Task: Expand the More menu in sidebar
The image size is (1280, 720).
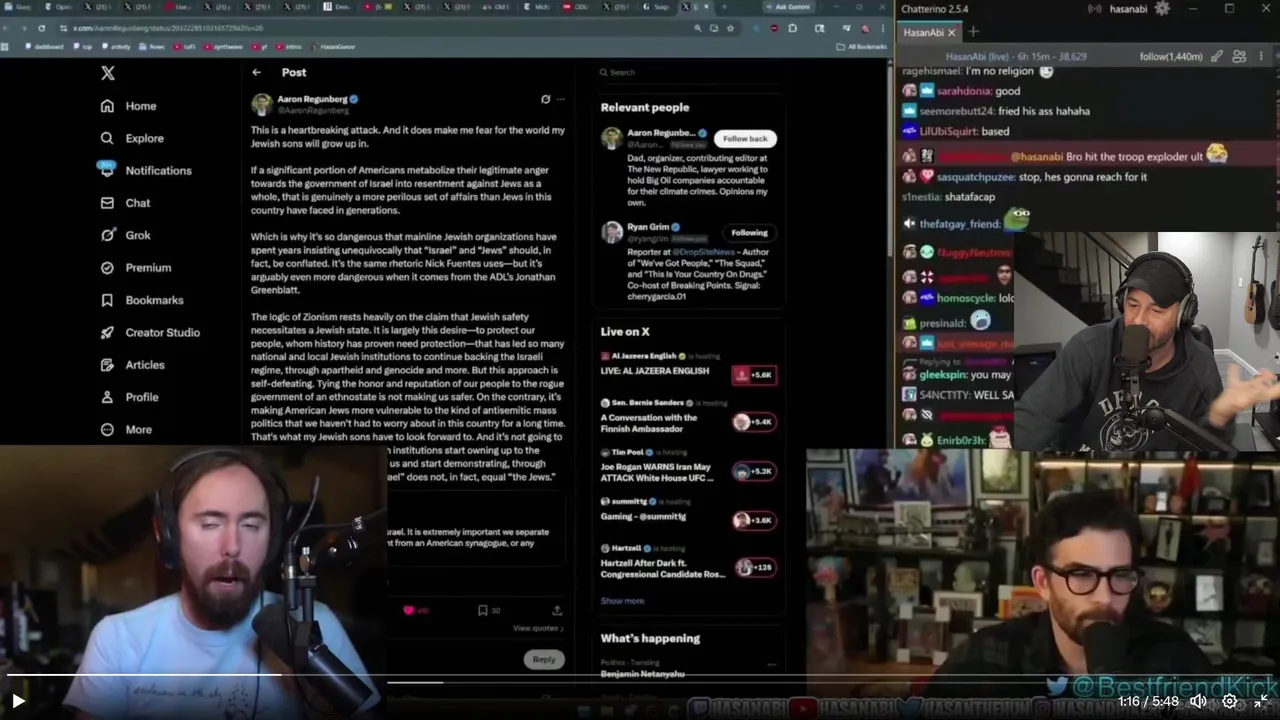Action: pos(126,430)
